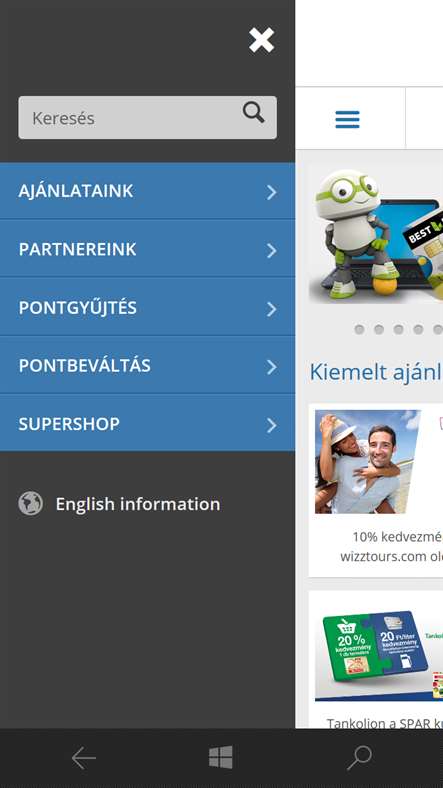Click inside the Keresés search field
The image size is (443, 788).
pyautogui.click(x=147, y=118)
